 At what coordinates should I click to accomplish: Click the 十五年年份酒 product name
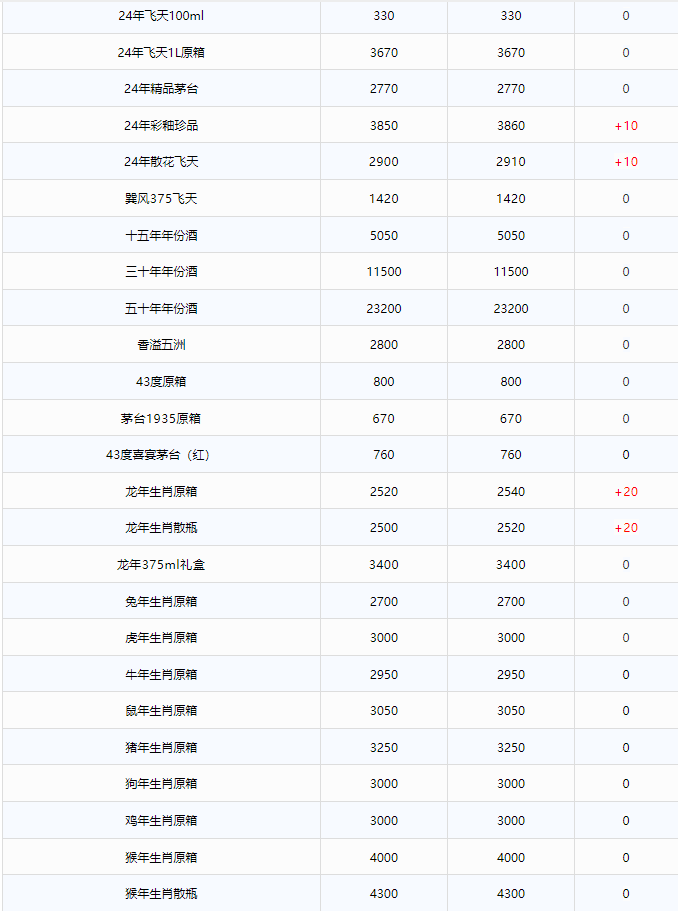(161, 236)
